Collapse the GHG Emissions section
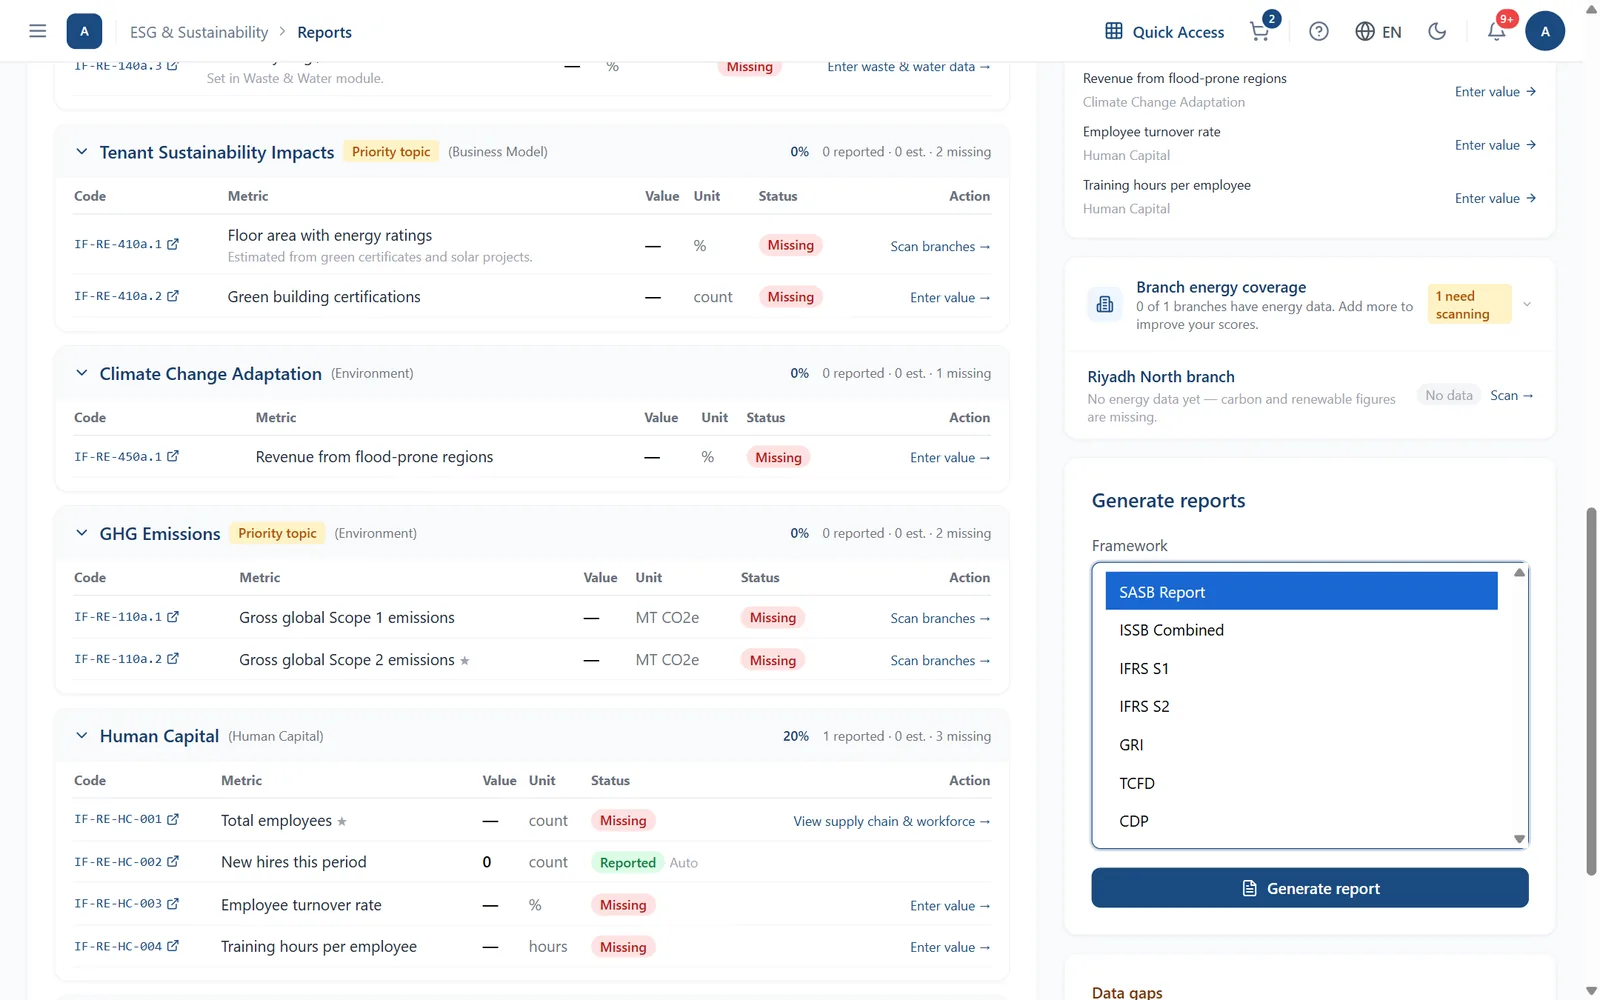The width and height of the screenshot is (1600, 1000). [x=82, y=533]
